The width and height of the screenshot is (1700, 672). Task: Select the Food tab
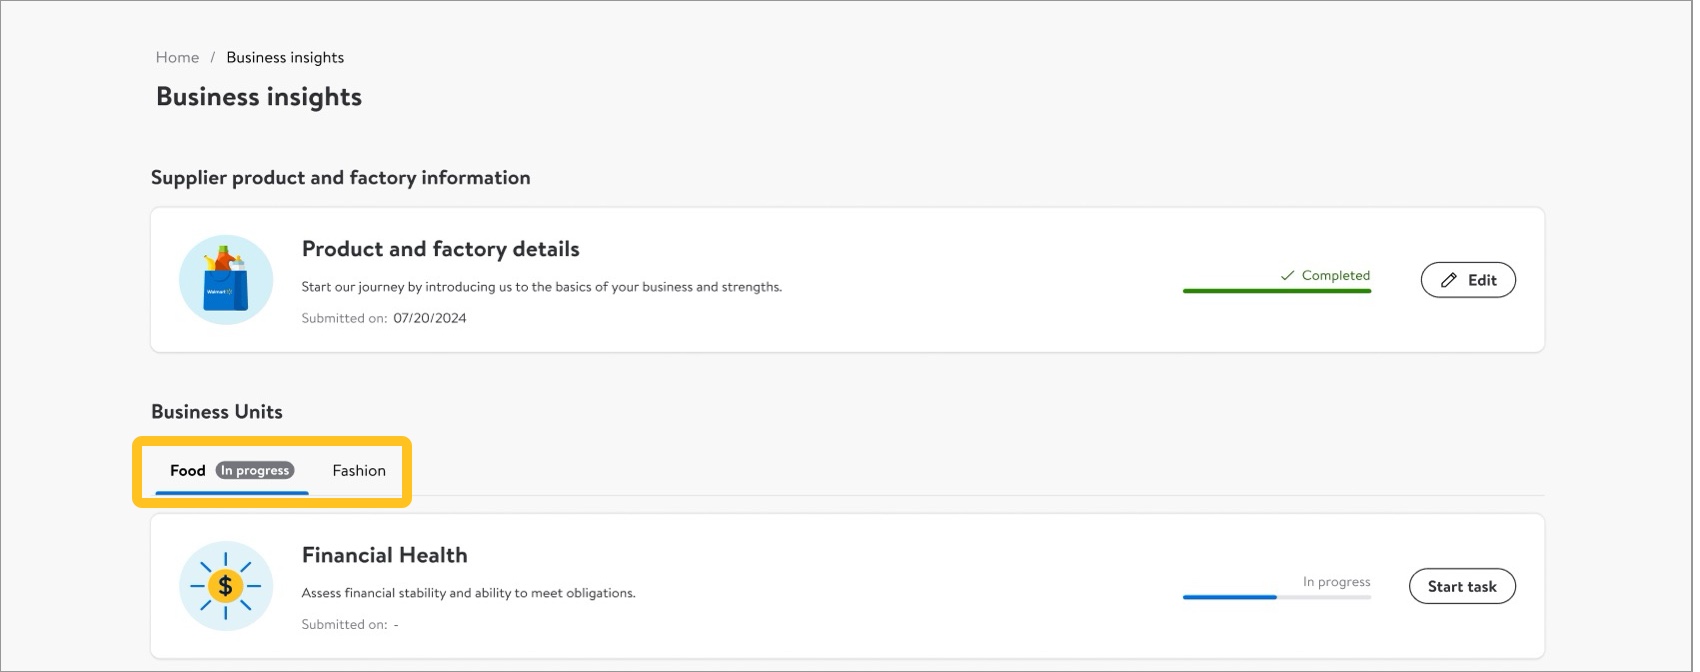(187, 471)
